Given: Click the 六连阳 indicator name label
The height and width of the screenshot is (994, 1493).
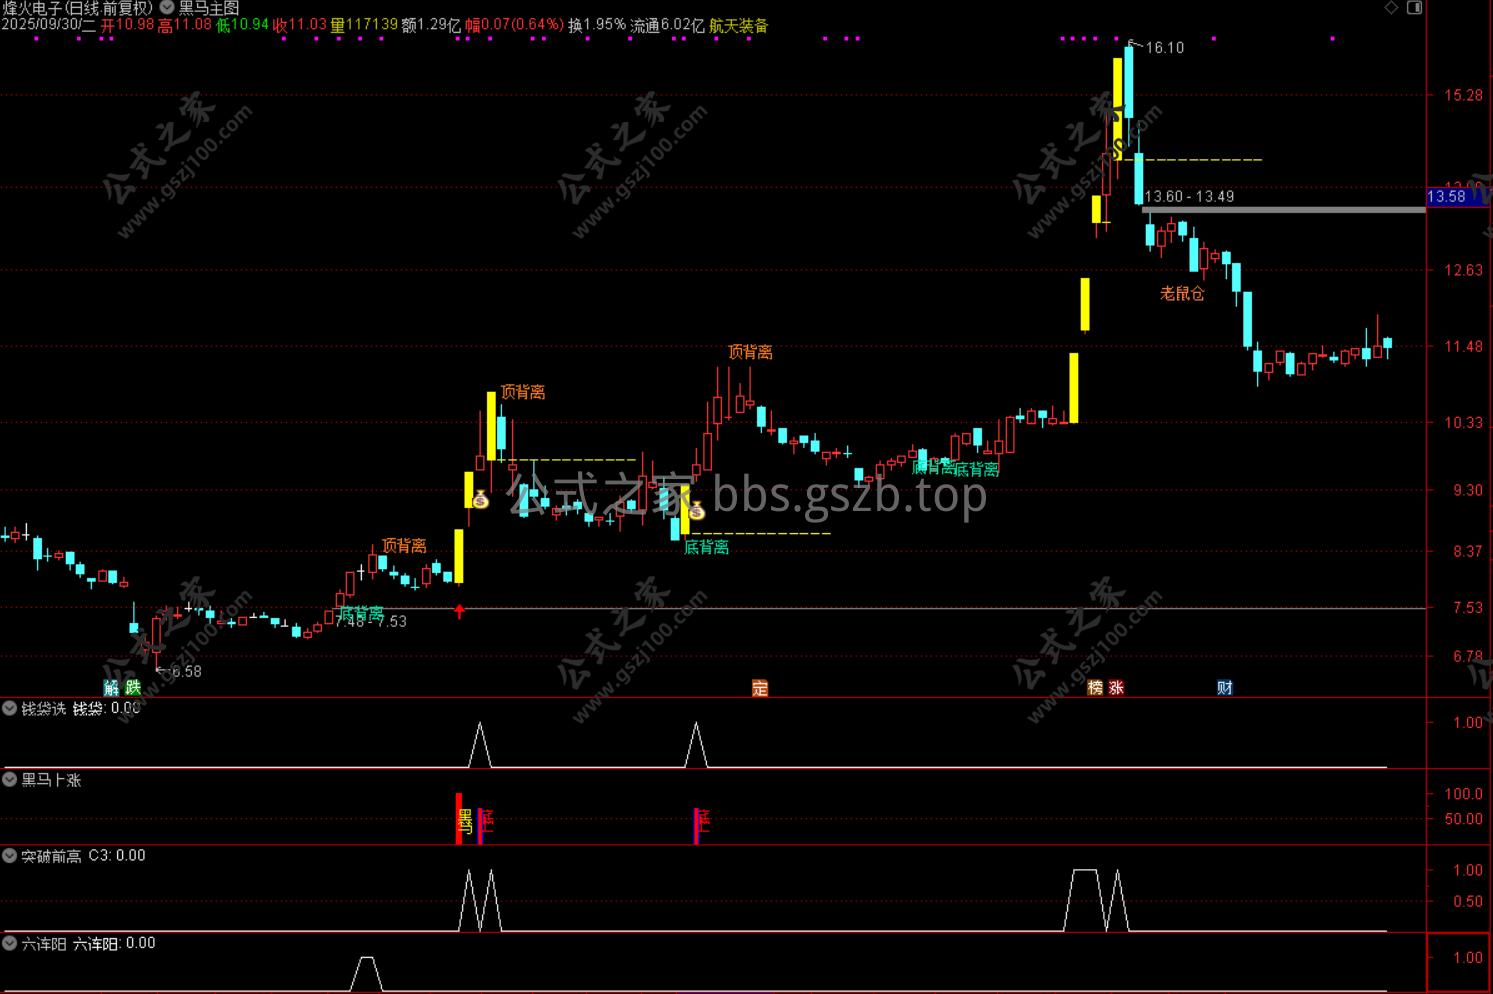Looking at the screenshot, I should 44,943.
